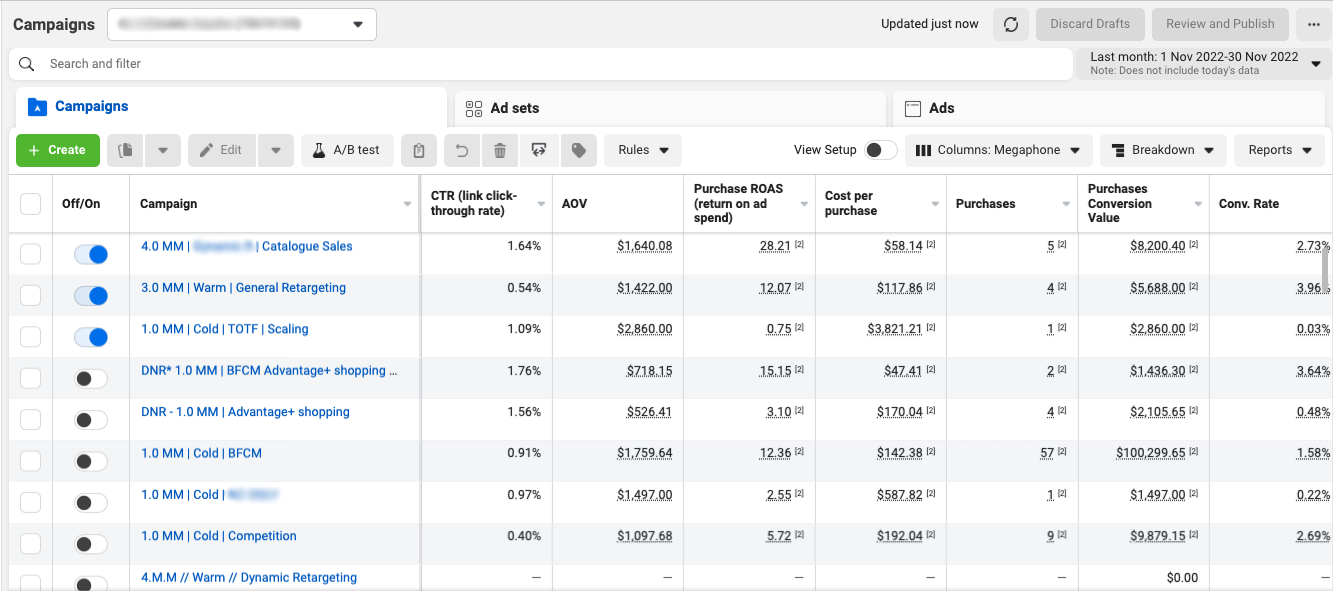
Task: Open the Columns: Megaphone dropdown
Action: pyautogui.click(x=998, y=150)
